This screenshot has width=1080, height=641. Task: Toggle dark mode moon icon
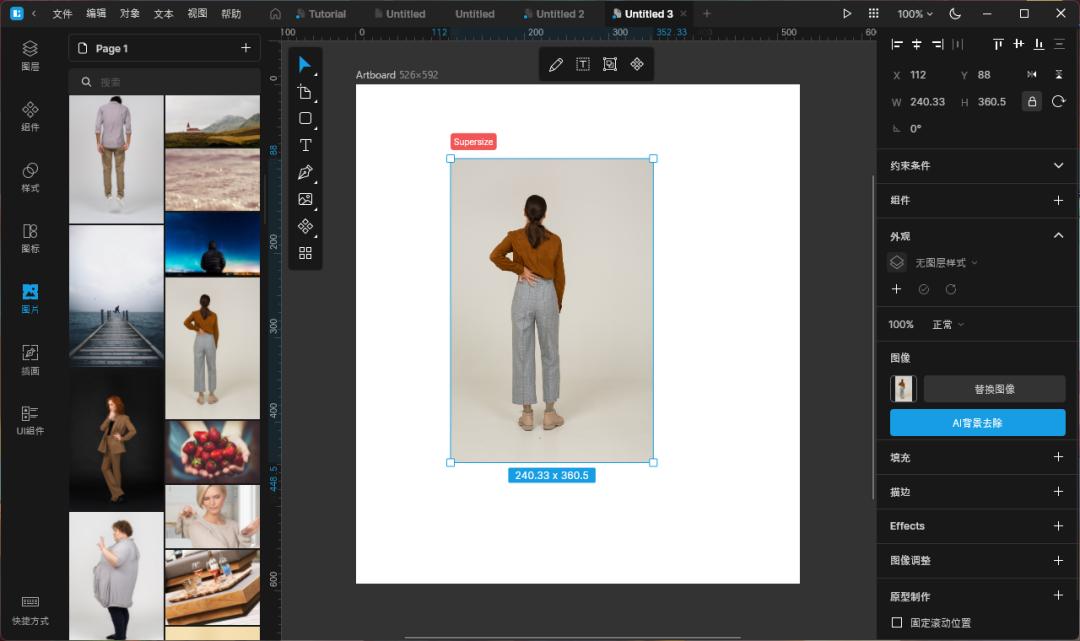coord(954,14)
